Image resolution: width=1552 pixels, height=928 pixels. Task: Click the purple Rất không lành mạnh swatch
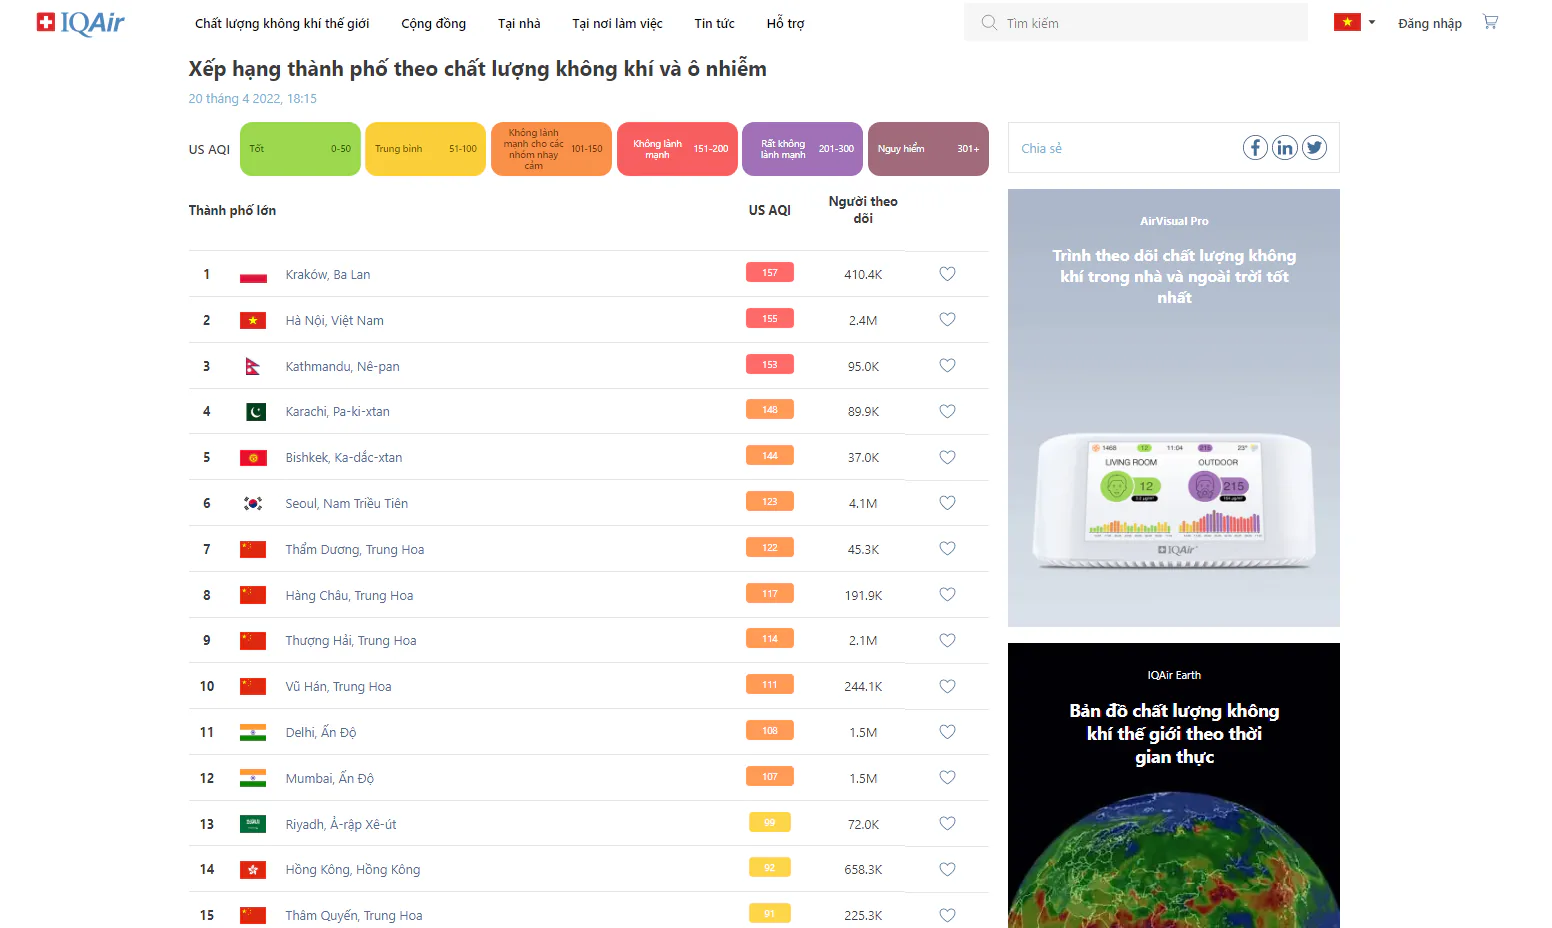803,149
